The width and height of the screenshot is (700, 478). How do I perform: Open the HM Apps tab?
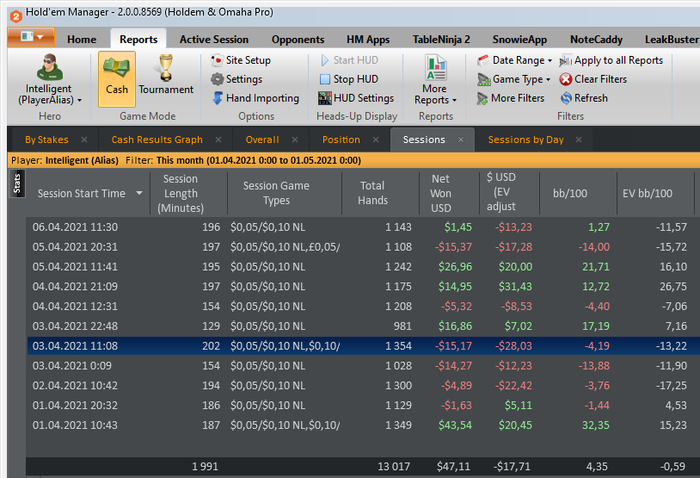click(368, 39)
